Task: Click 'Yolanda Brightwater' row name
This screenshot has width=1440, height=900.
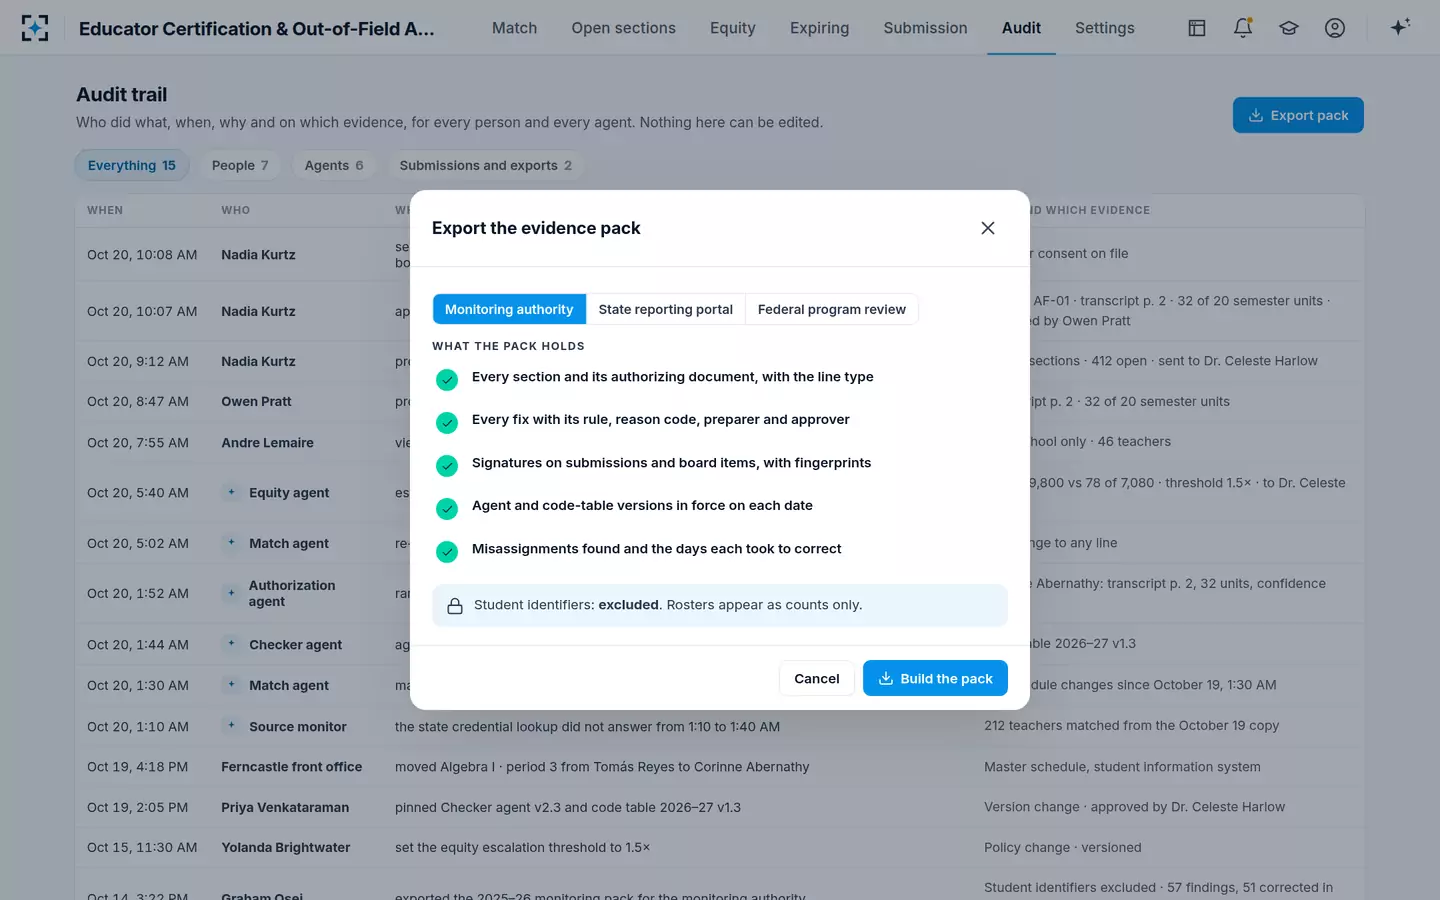Action: [286, 847]
